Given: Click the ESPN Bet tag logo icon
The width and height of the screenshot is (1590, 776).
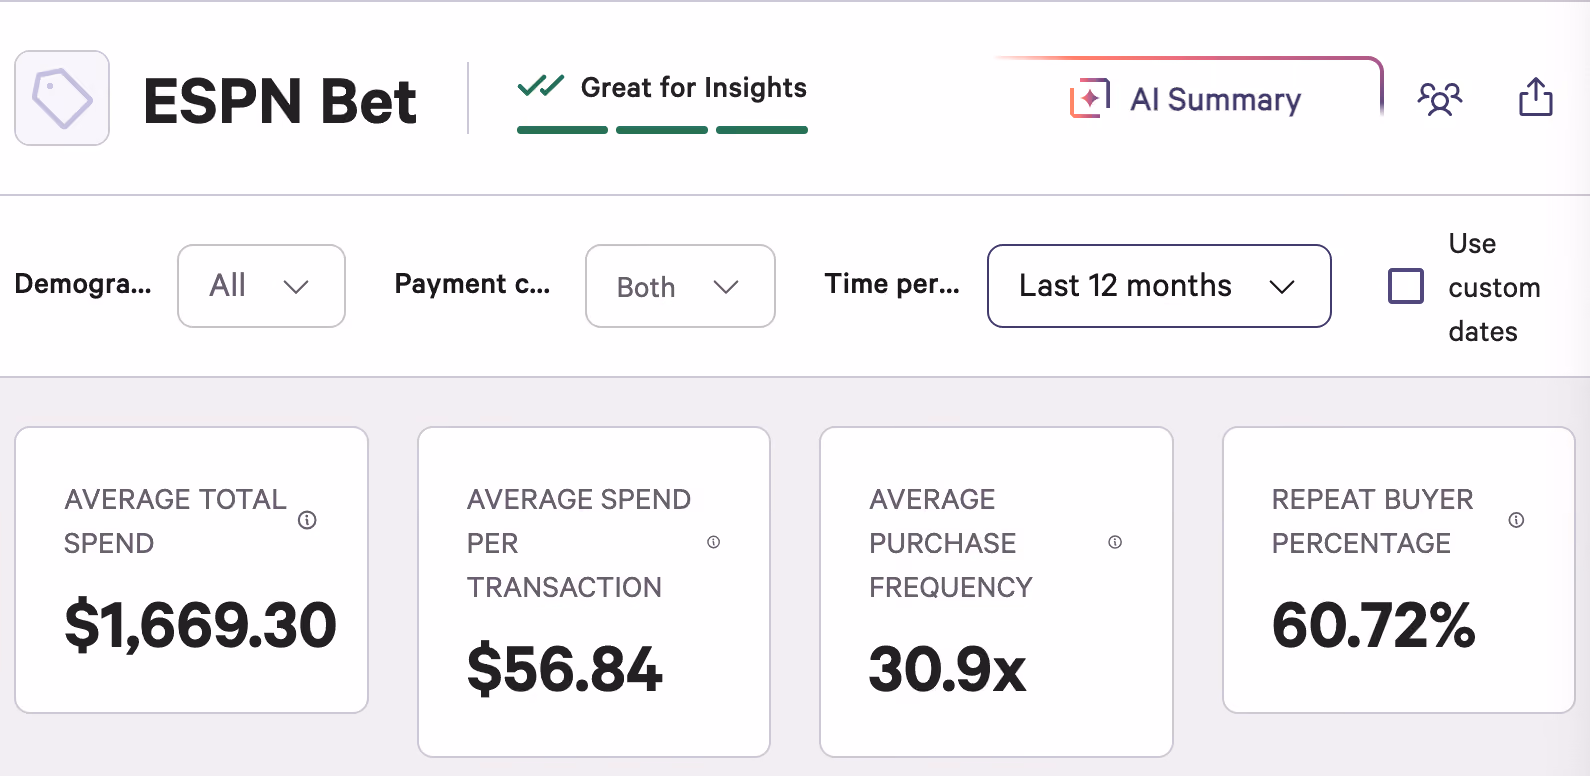Looking at the screenshot, I should (62, 98).
